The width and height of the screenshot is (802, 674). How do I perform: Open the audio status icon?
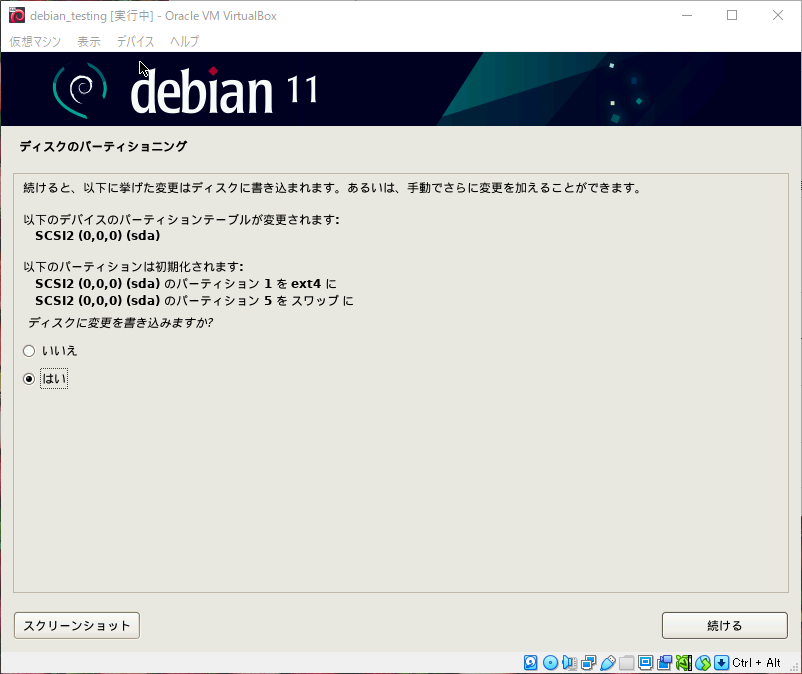569,663
